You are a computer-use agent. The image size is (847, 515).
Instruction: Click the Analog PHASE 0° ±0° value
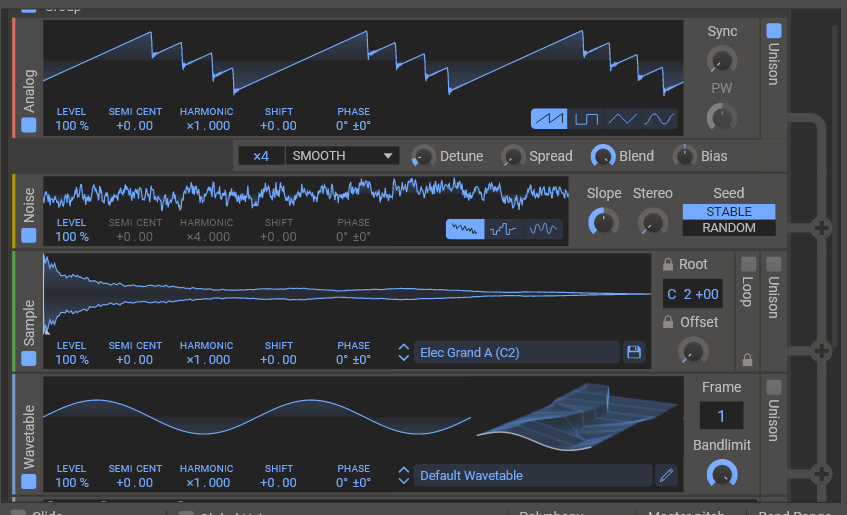pos(353,125)
